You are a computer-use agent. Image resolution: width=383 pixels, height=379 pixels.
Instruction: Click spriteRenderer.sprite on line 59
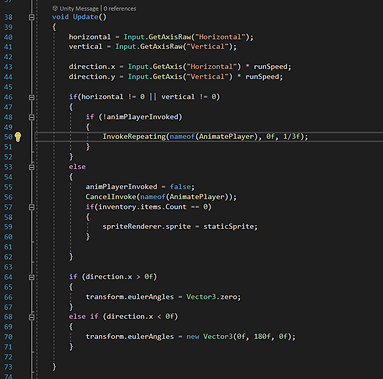(x=147, y=227)
